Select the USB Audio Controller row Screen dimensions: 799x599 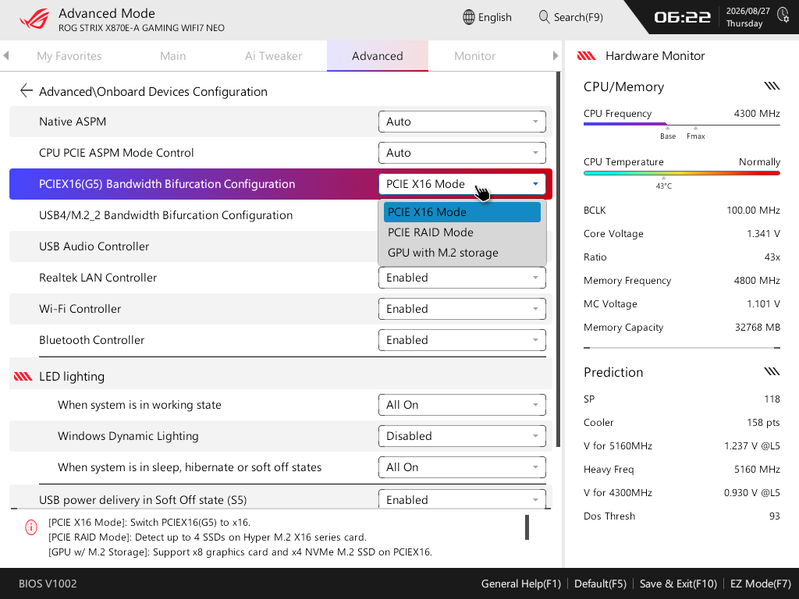(x=194, y=247)
